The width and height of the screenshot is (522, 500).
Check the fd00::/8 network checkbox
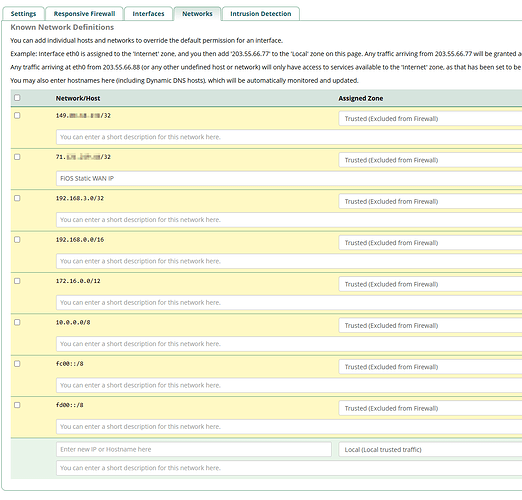click(17, 405)
